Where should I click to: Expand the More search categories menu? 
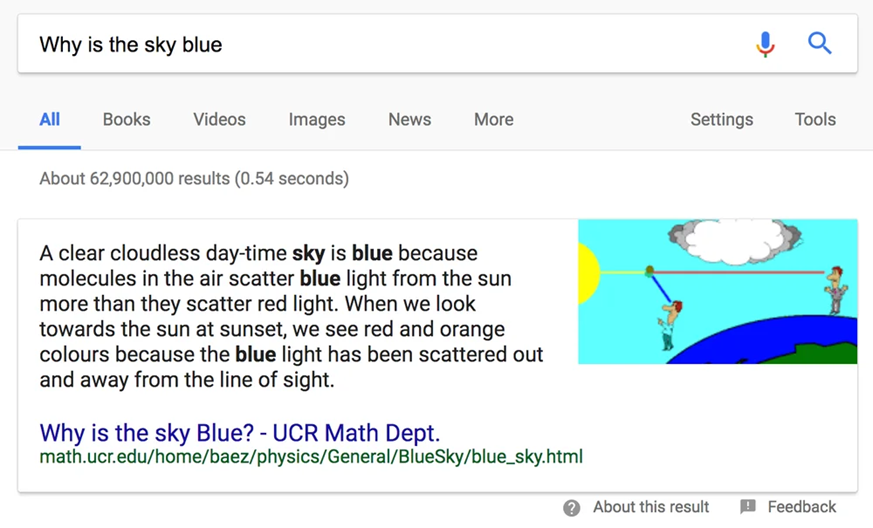click(494, 120)
